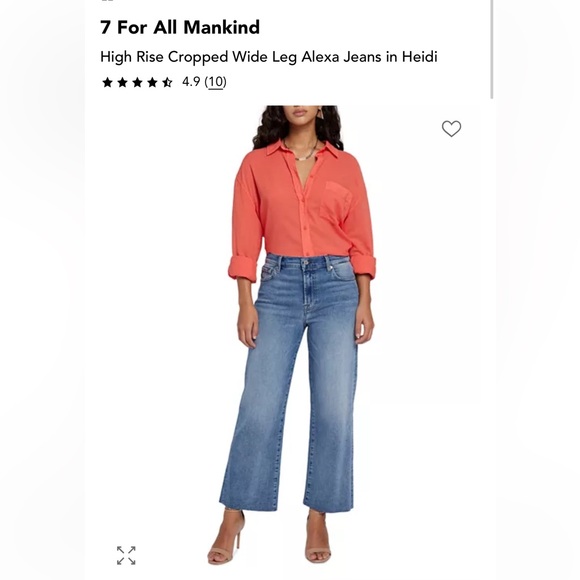The height and width of the screenshot is (580, 580).
Task: Click the first rating star
Action: [x=107, y=82]
